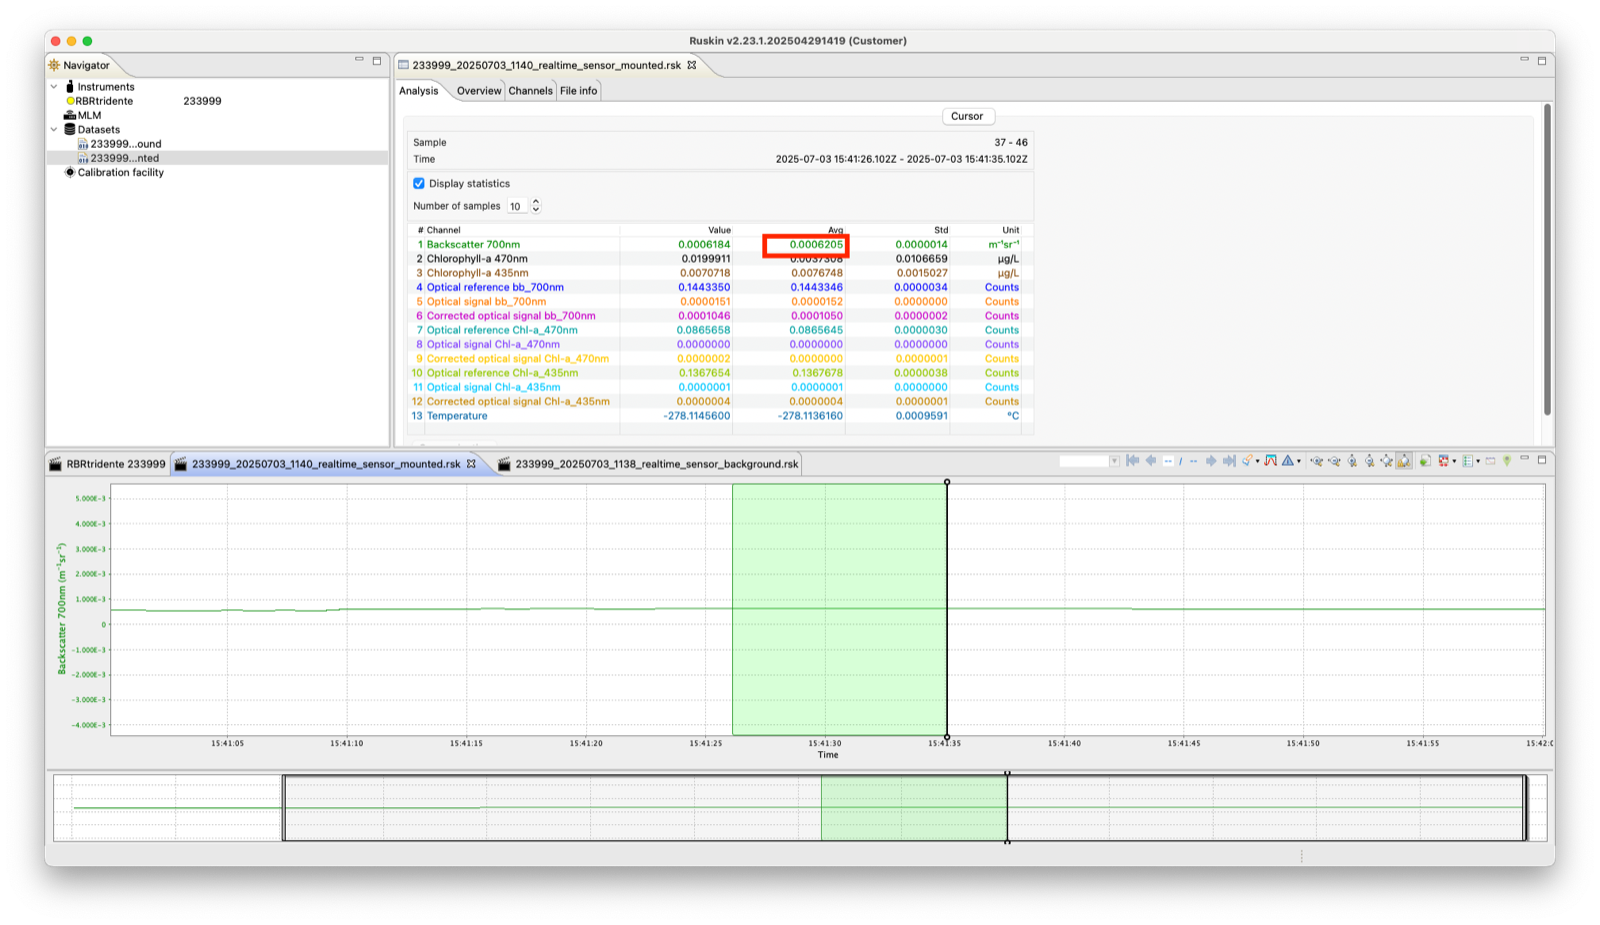Open the combo box dropdown in plot toolbar

point(1114,461)
